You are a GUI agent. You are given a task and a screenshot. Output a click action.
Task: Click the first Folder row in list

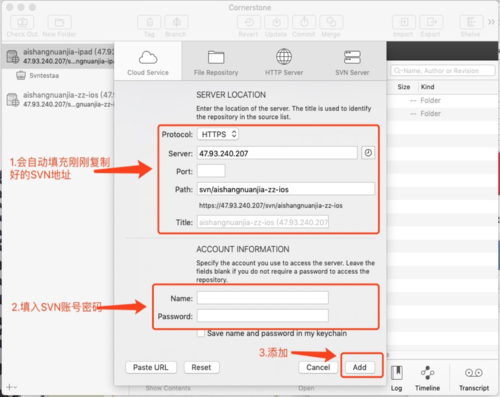point(443,100)
